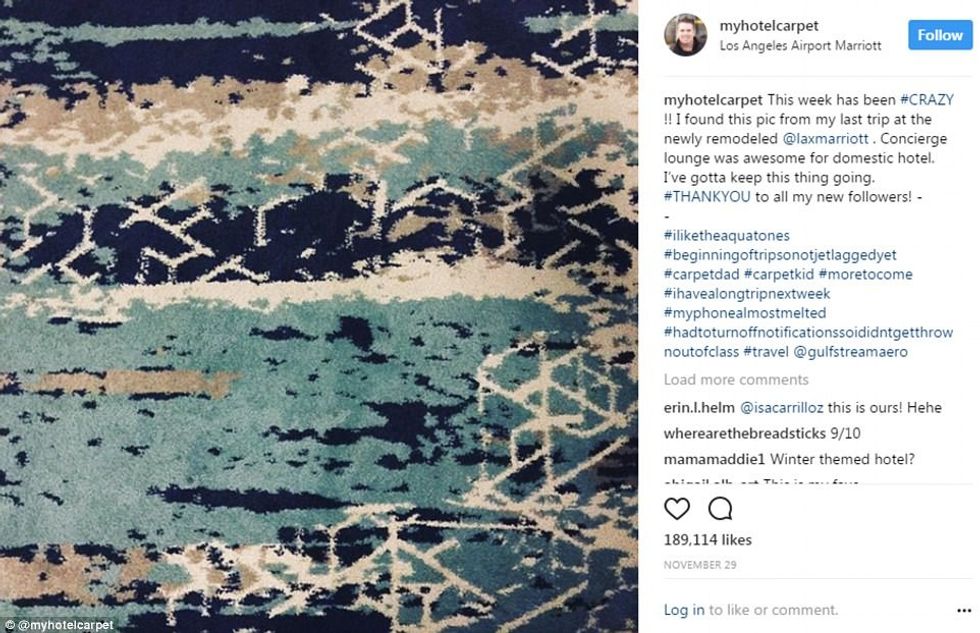Image resolution: width=980 pixels, height=633 pixels.
Task: View the 189,114 likes list
Action: pos(708,540)
